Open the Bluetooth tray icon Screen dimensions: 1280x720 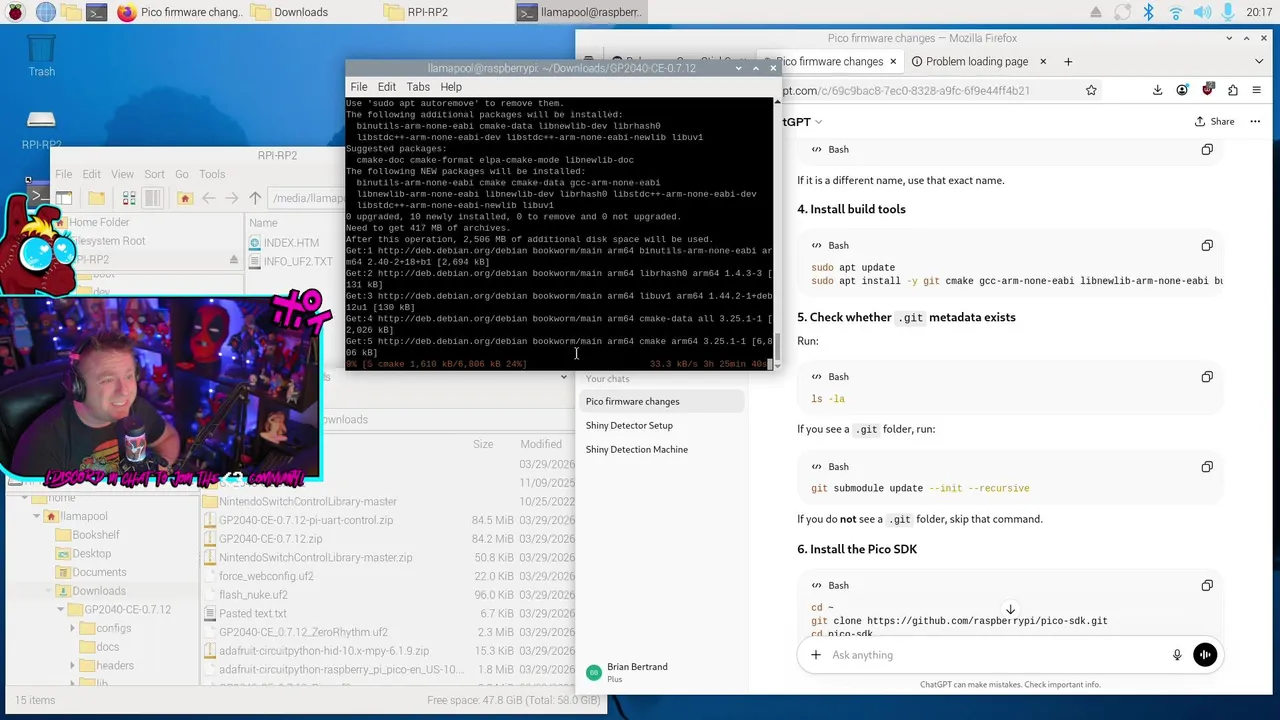pos(1149,12)
